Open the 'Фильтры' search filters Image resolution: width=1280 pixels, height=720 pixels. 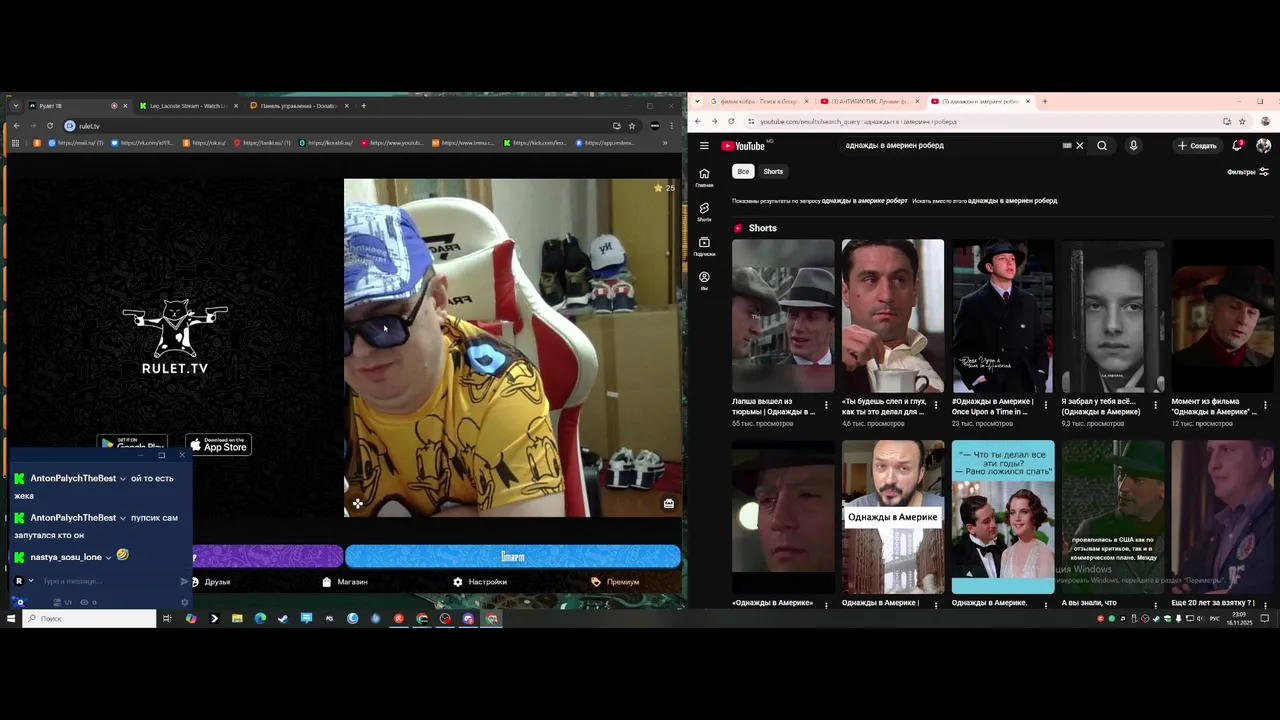point(1248,172)
